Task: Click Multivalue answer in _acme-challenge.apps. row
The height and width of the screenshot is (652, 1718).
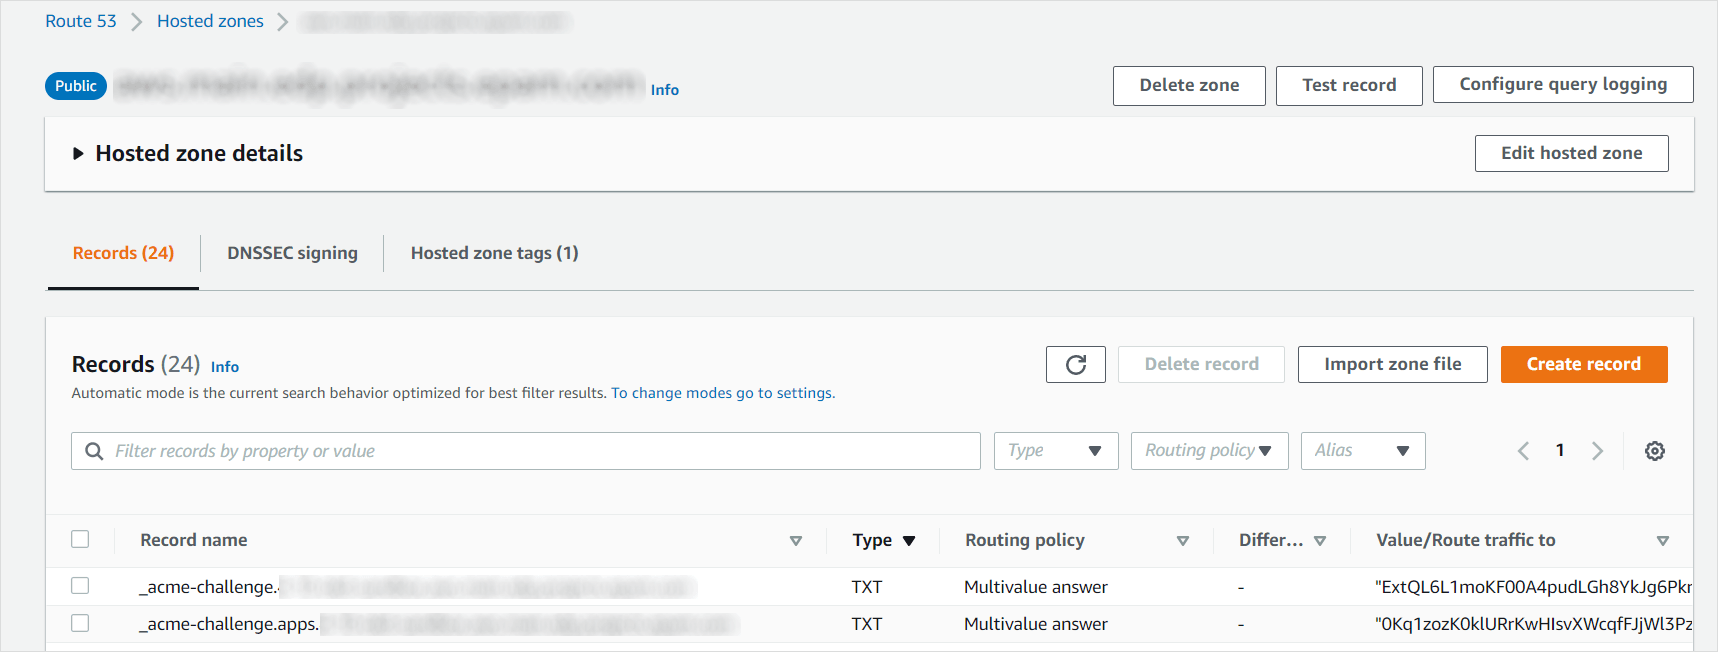Action: click(1036, 624)
